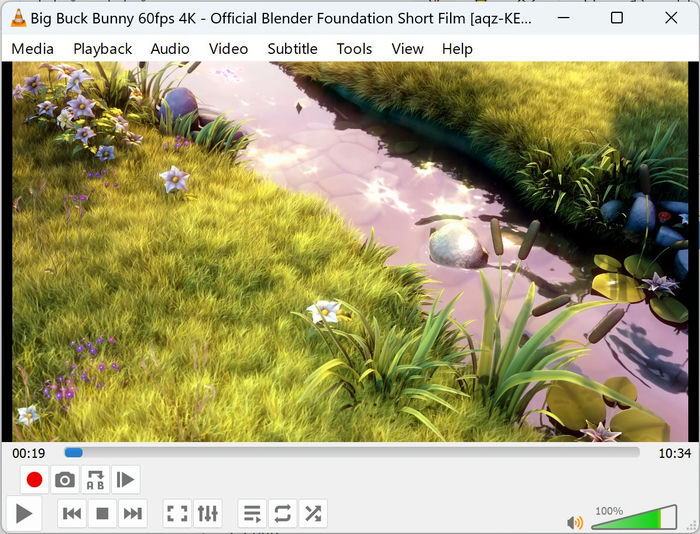Minimize the VLC window
The width and height of the screenshot is (700, 534).
point(564,18)
